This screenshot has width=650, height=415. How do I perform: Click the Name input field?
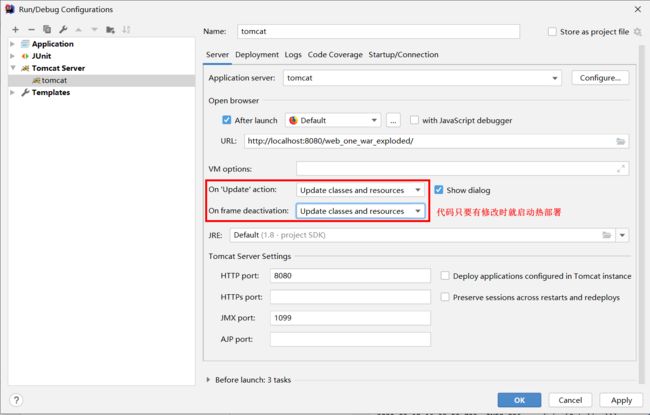[378, 32]
